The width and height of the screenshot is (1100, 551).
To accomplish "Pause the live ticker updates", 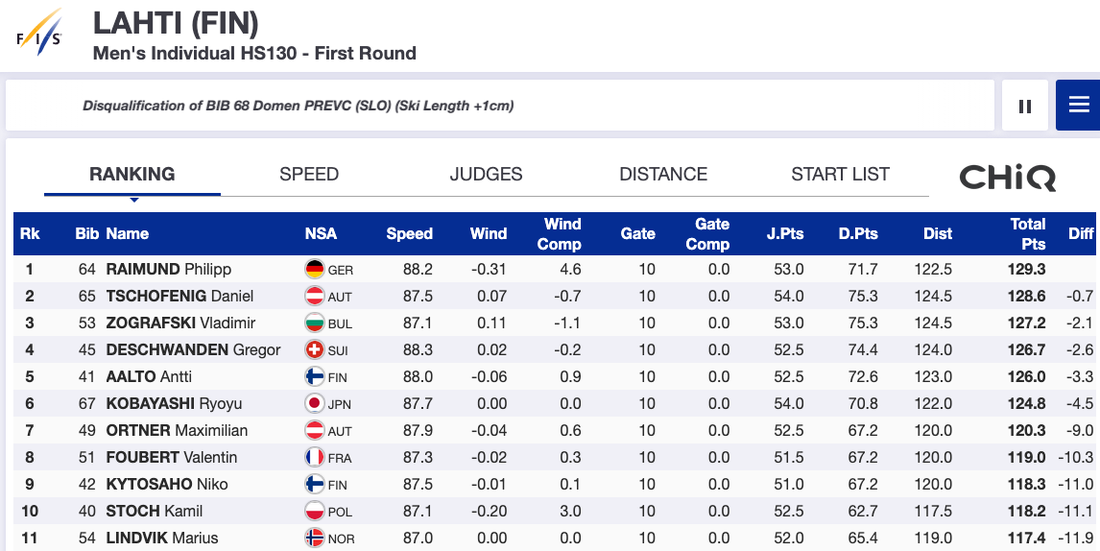I will click(x=1025, y=106).
